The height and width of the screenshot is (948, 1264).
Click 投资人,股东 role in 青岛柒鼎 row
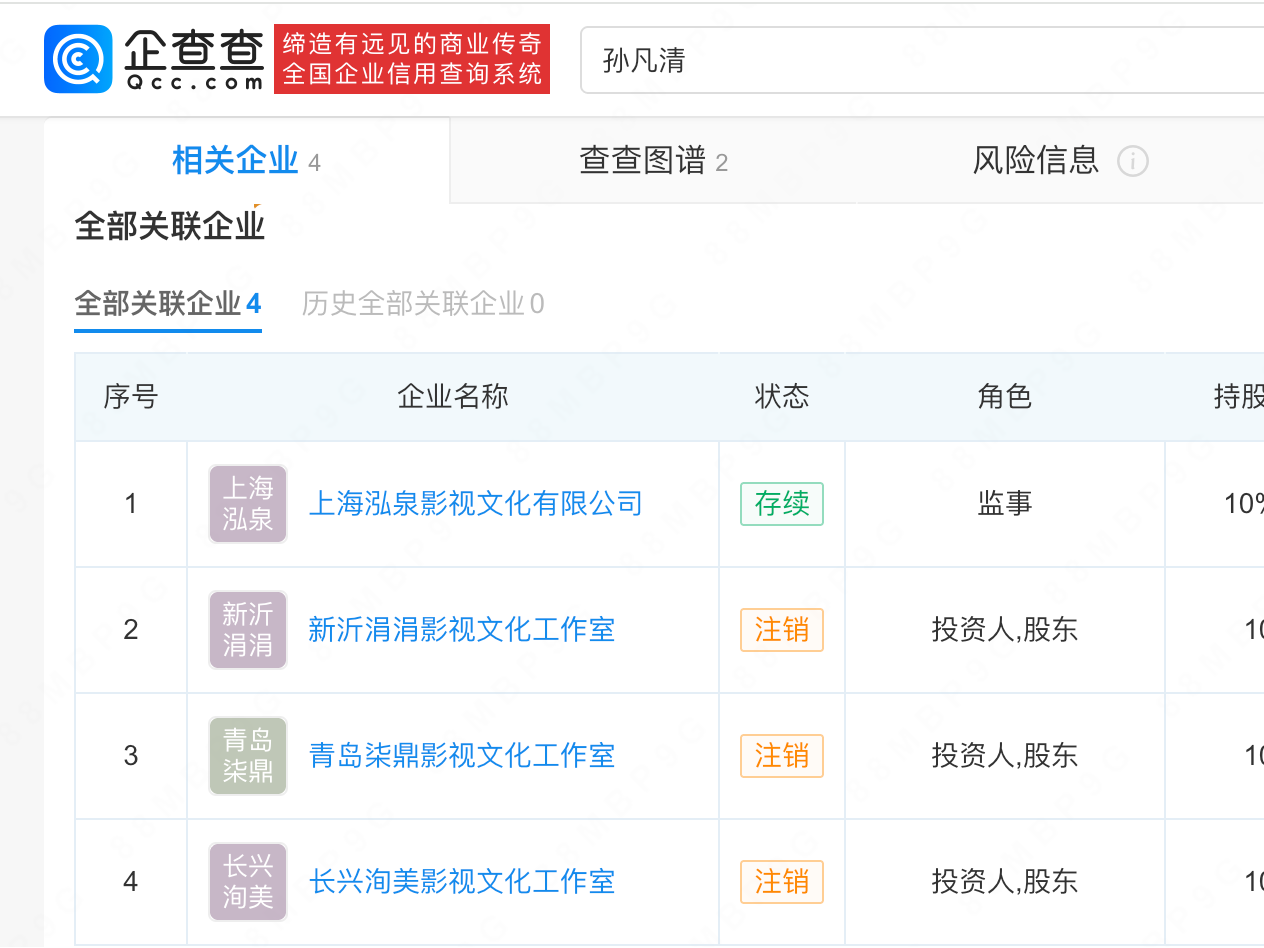click(1005, 756)
